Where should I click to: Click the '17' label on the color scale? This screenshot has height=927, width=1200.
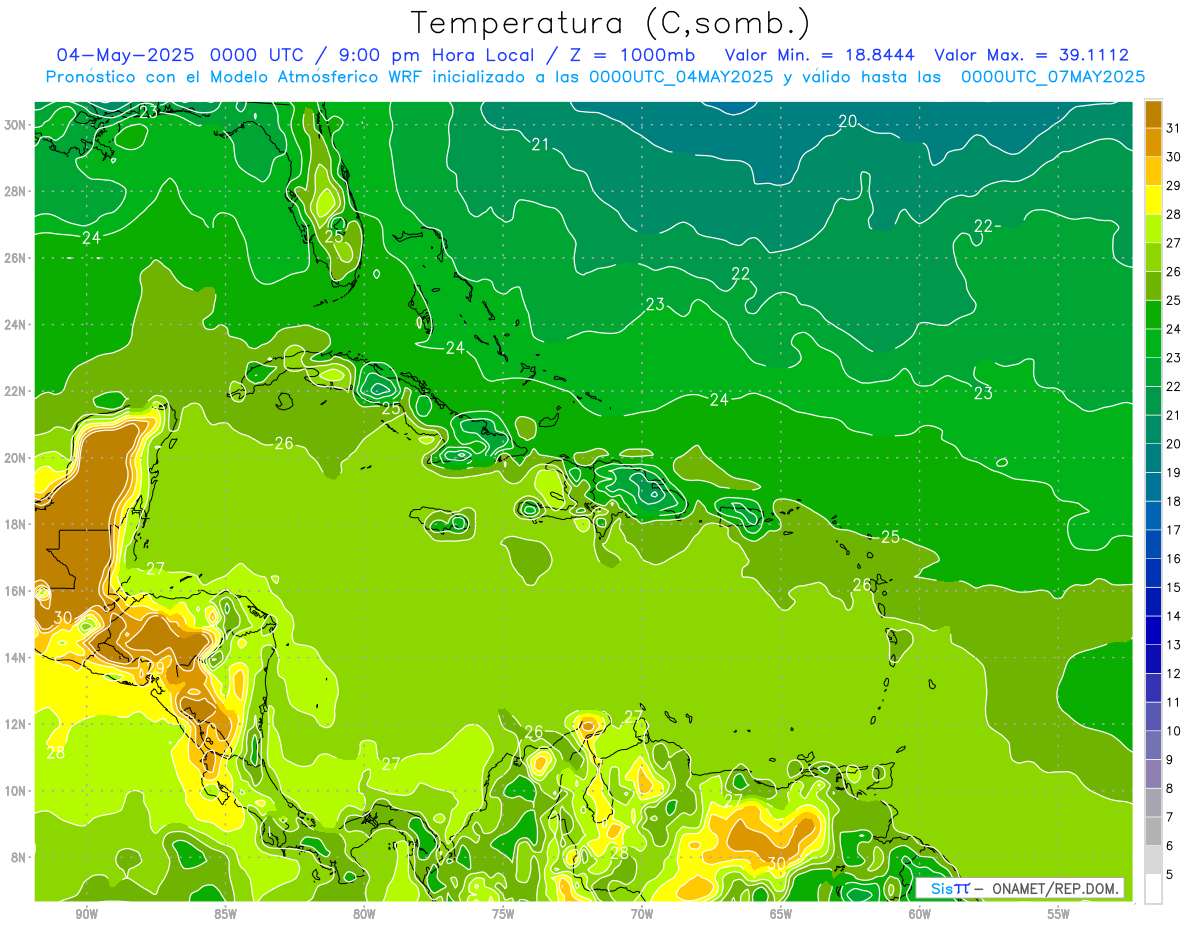(1174, 530)
